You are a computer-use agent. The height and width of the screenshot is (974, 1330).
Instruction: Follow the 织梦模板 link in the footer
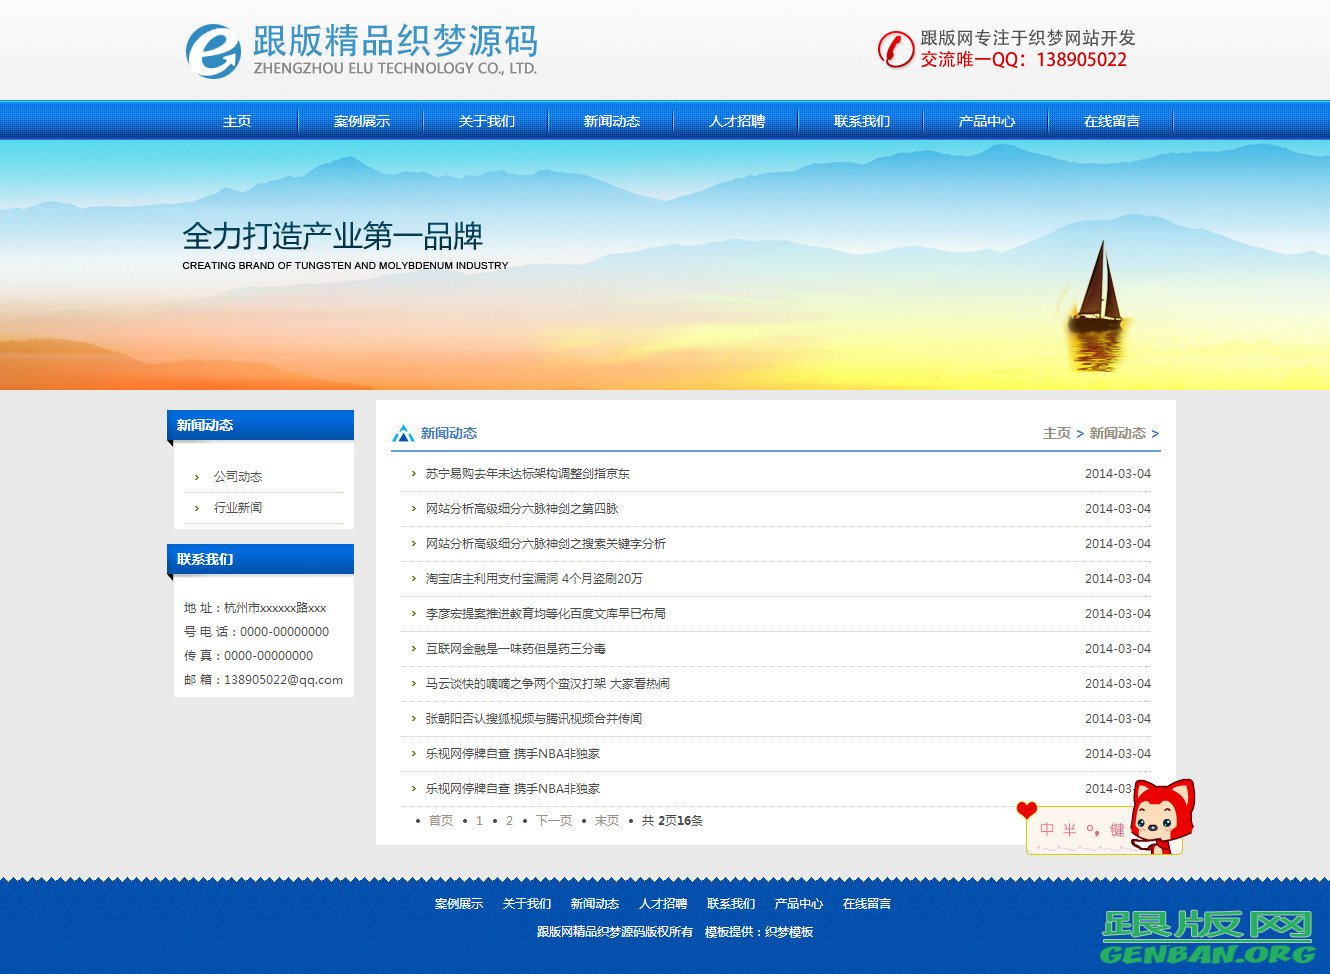790,931
